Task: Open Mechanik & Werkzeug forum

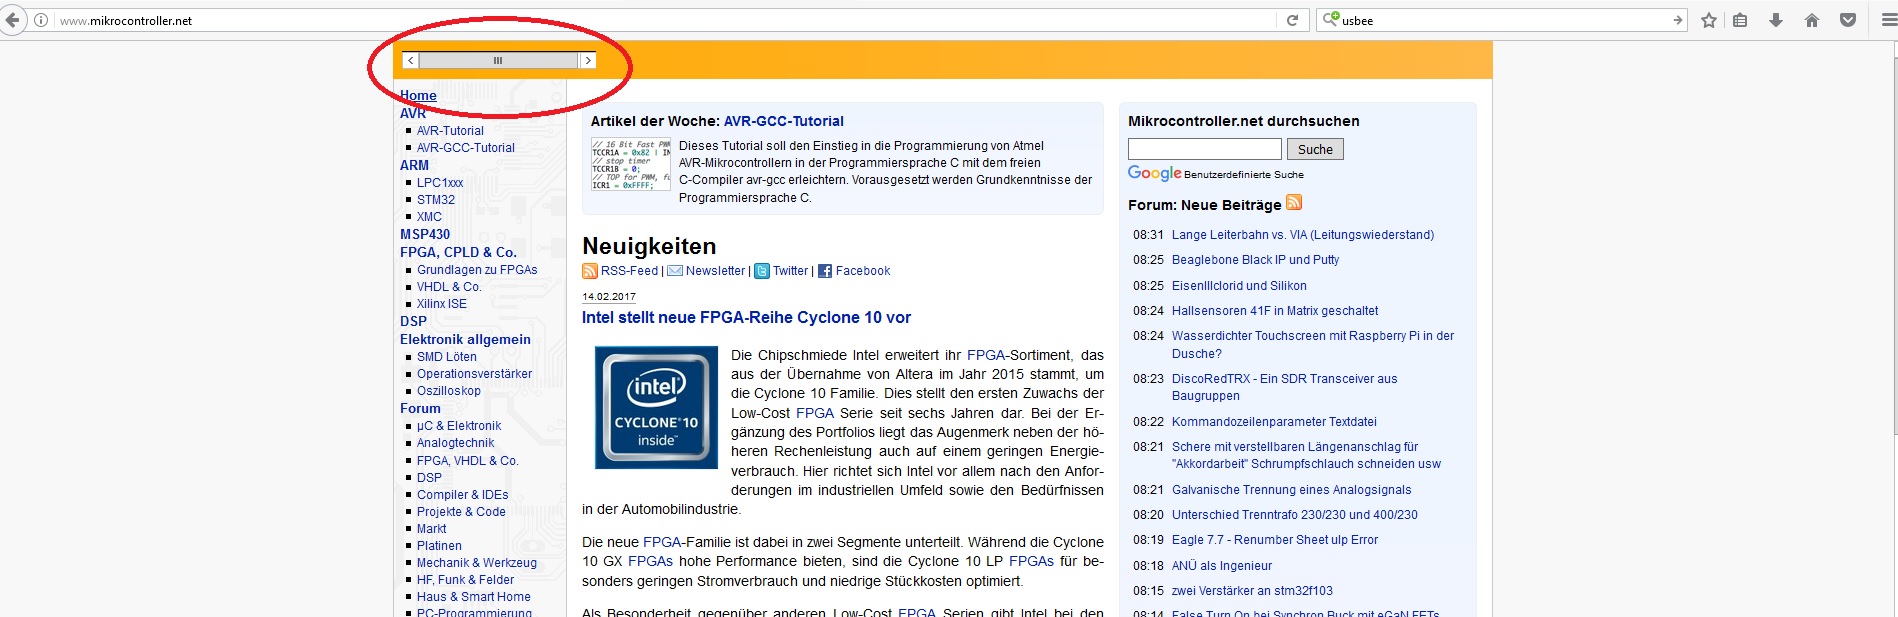Action: point(477,563)
